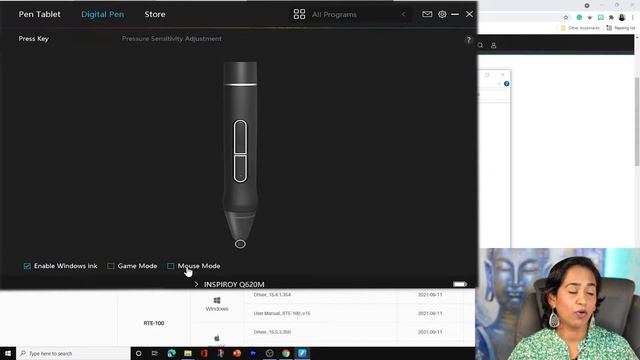Download the Driver_15.5.3.350 file link
640x360 pixels.
[x=272, y=332]
